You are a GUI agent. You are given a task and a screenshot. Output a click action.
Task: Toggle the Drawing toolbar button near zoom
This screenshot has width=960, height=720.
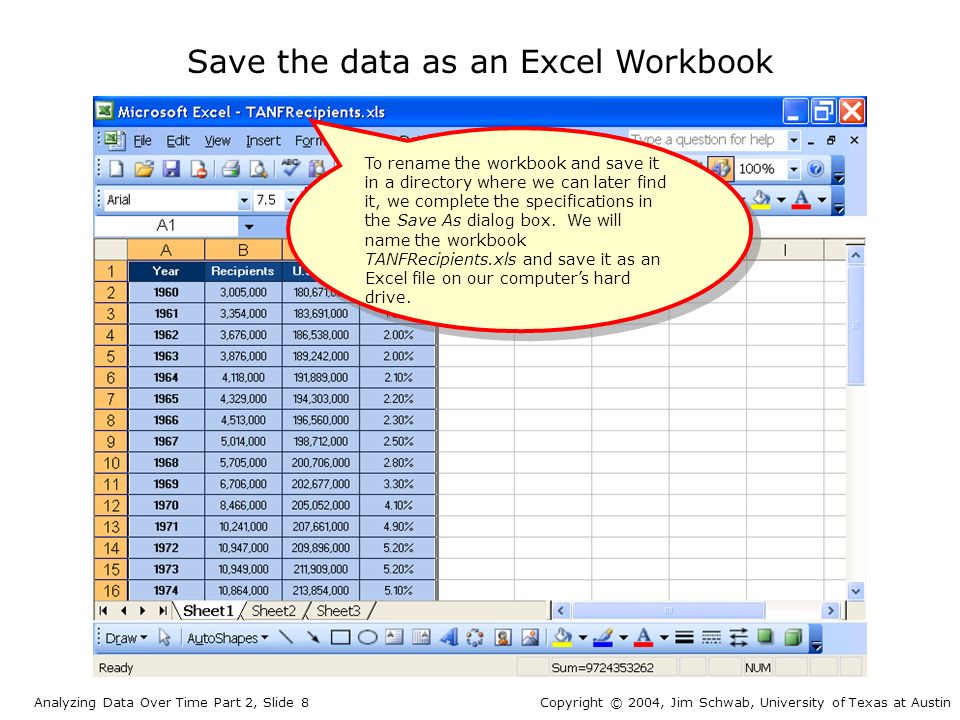[x=721, y=169]
